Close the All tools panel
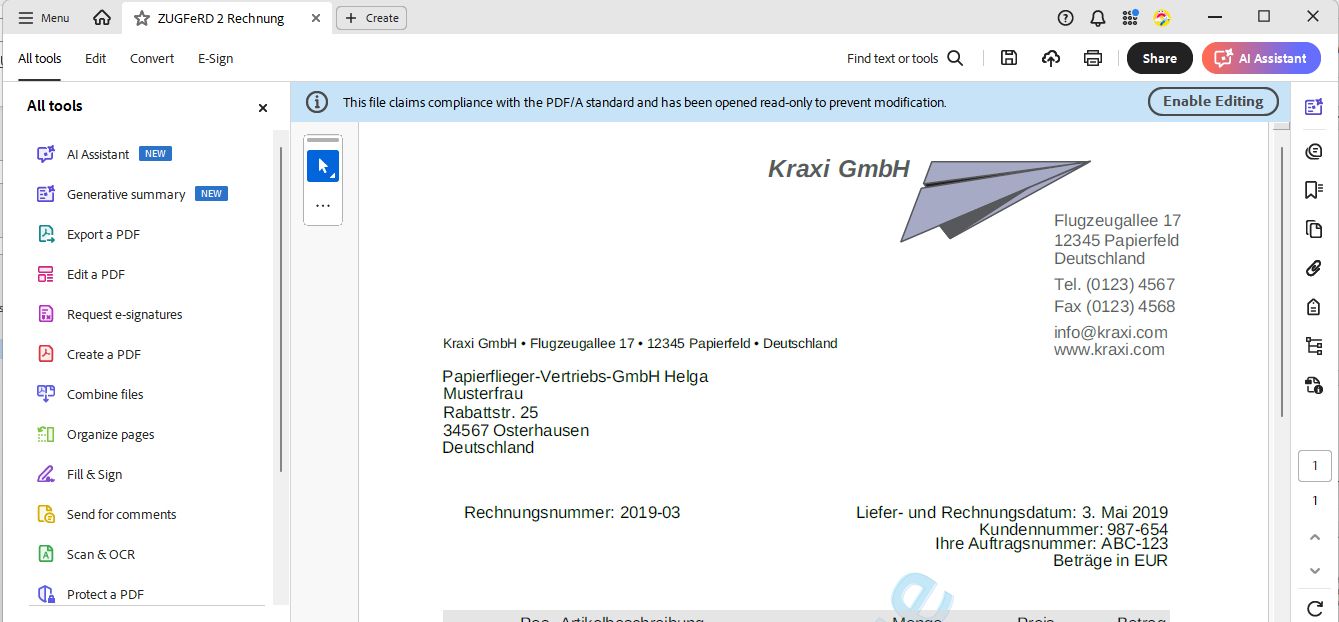This screenshot has width=1339, height=622. (x=263, y=107)
